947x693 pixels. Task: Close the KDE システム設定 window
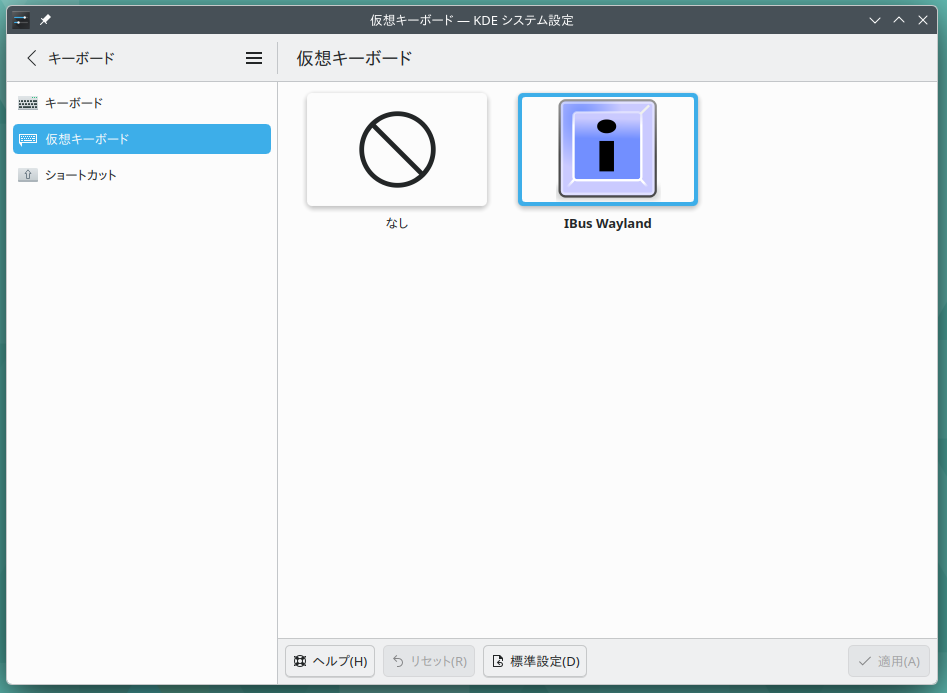coord(923,20)
